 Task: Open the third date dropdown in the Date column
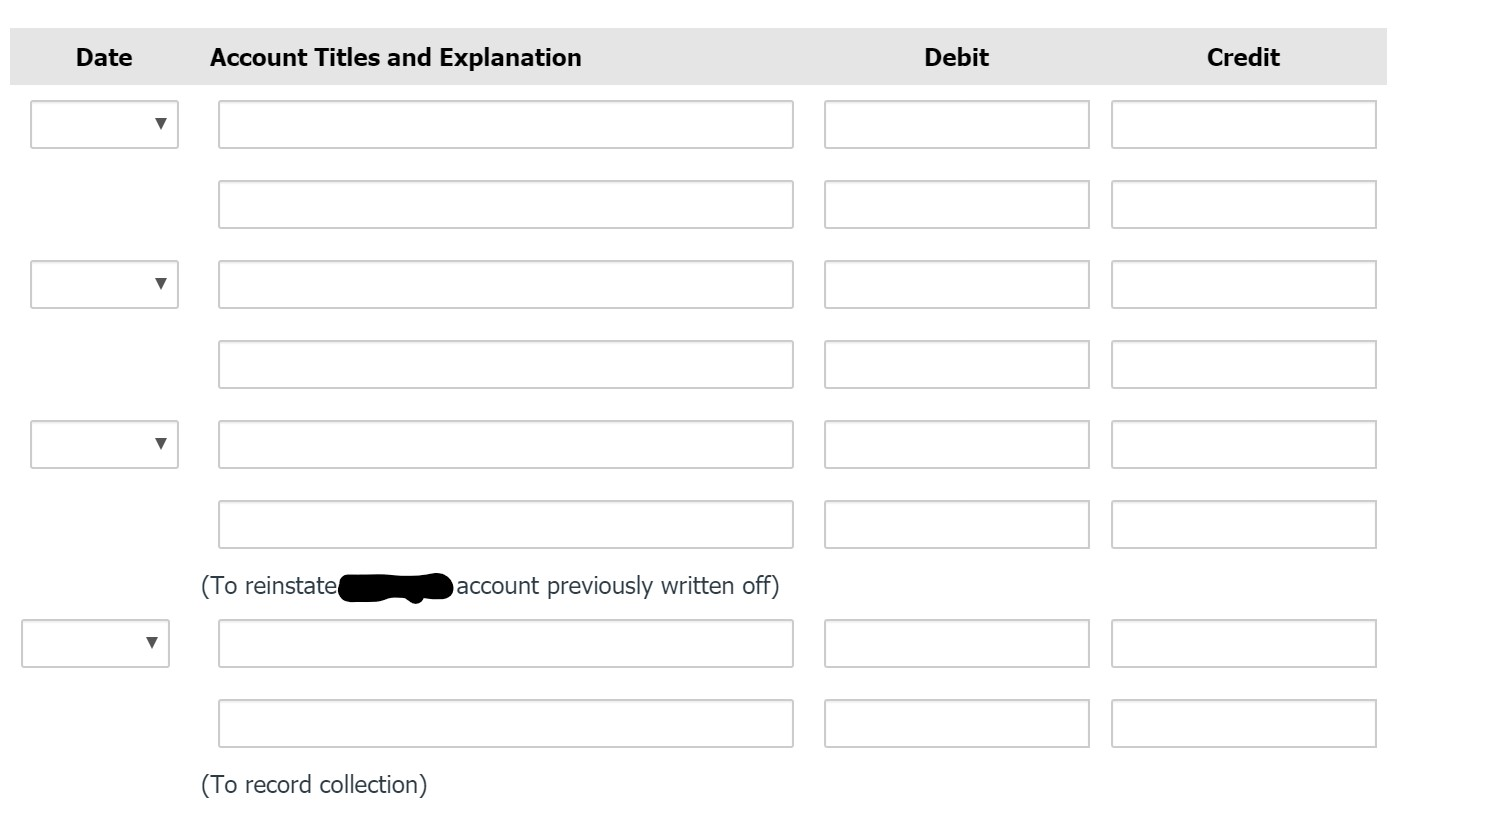[x=104, y=444]
